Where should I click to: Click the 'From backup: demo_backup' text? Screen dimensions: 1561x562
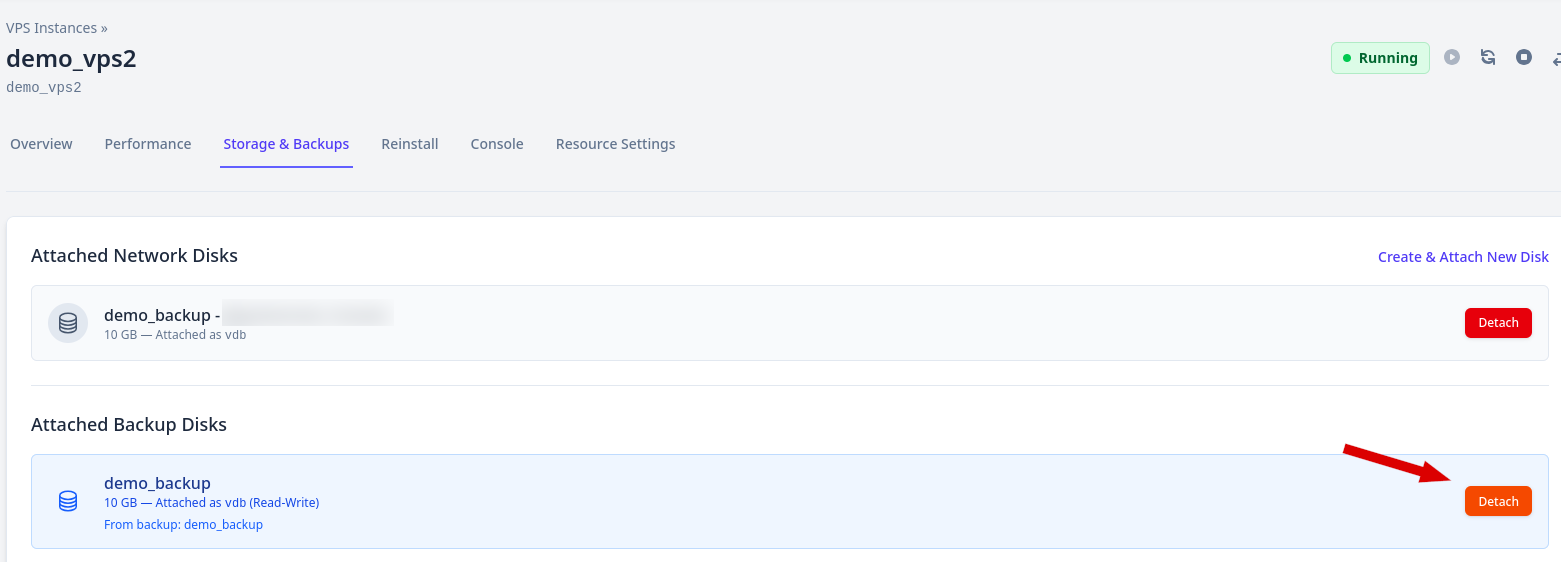(x=183, y=524)
